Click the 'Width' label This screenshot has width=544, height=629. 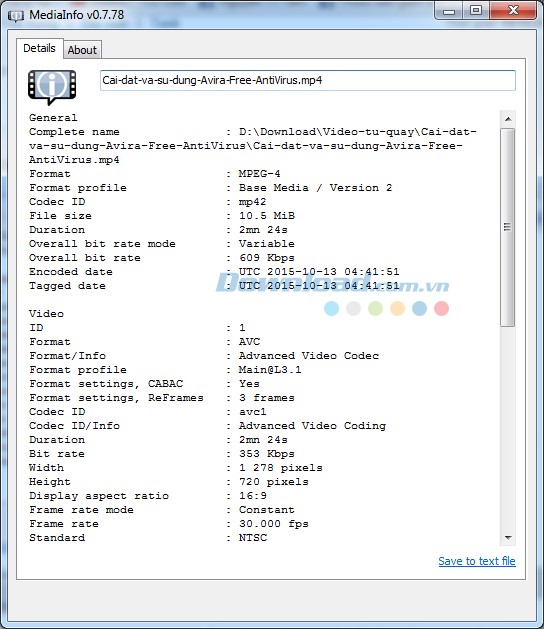[46, 468]
